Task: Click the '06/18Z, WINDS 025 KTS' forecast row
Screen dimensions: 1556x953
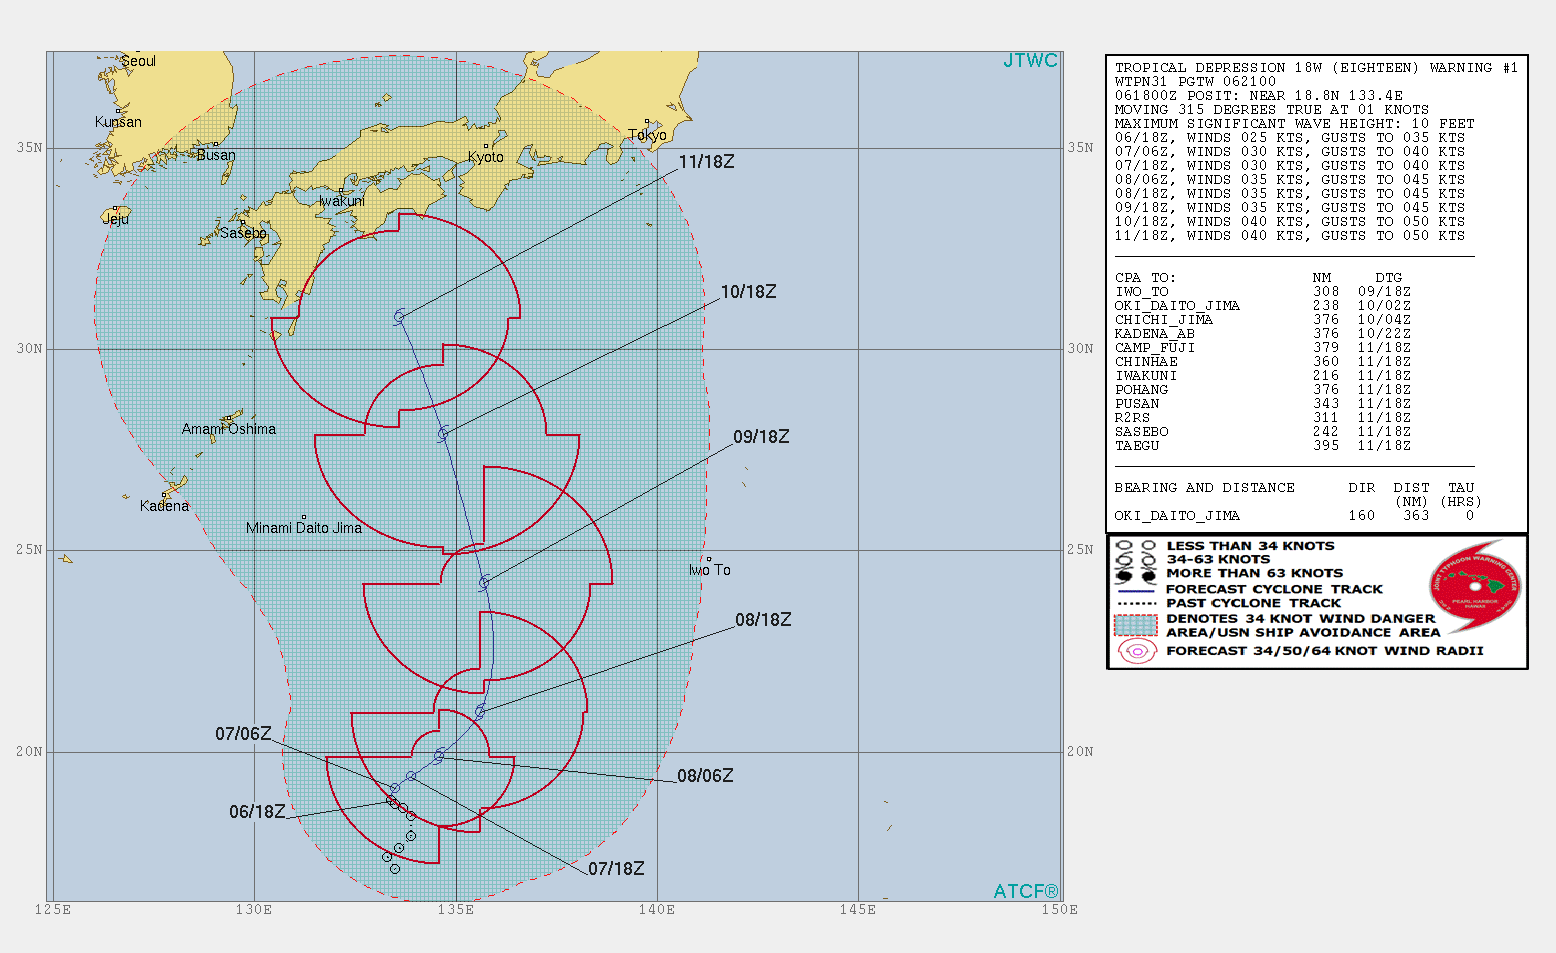Action: [x=1290, y=138]
